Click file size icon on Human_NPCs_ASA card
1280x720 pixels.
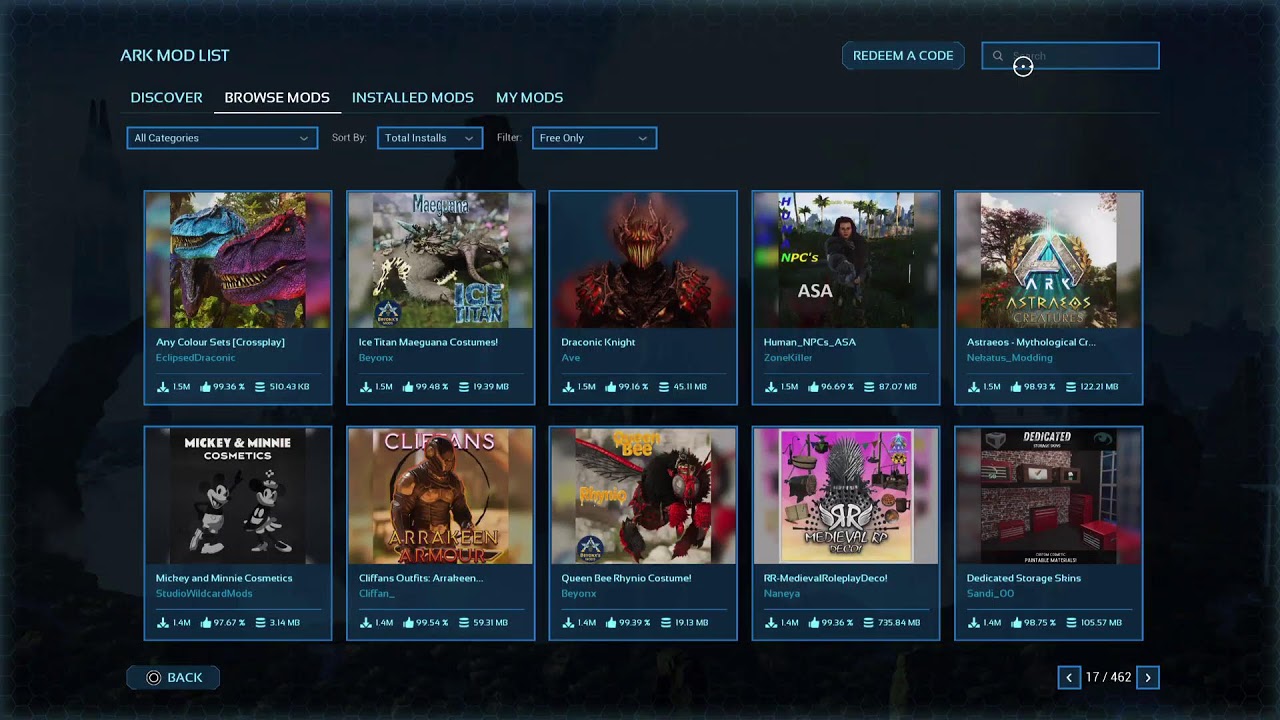pos(868,387)
